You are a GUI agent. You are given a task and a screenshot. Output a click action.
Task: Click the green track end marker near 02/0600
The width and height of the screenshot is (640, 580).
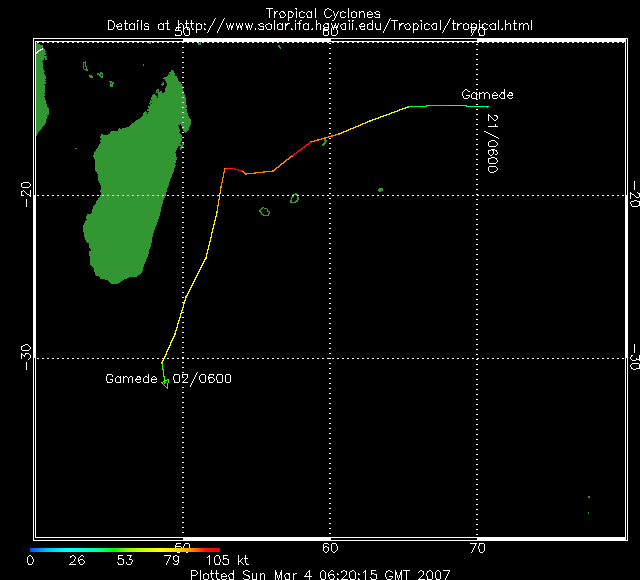(x=165, y=382)
